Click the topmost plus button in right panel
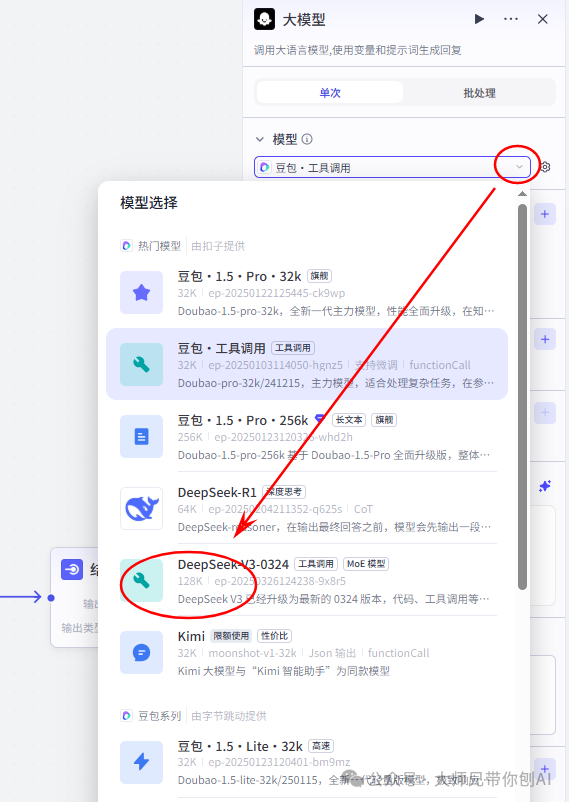This screenshot has height=802, width=569. [545, 214]
